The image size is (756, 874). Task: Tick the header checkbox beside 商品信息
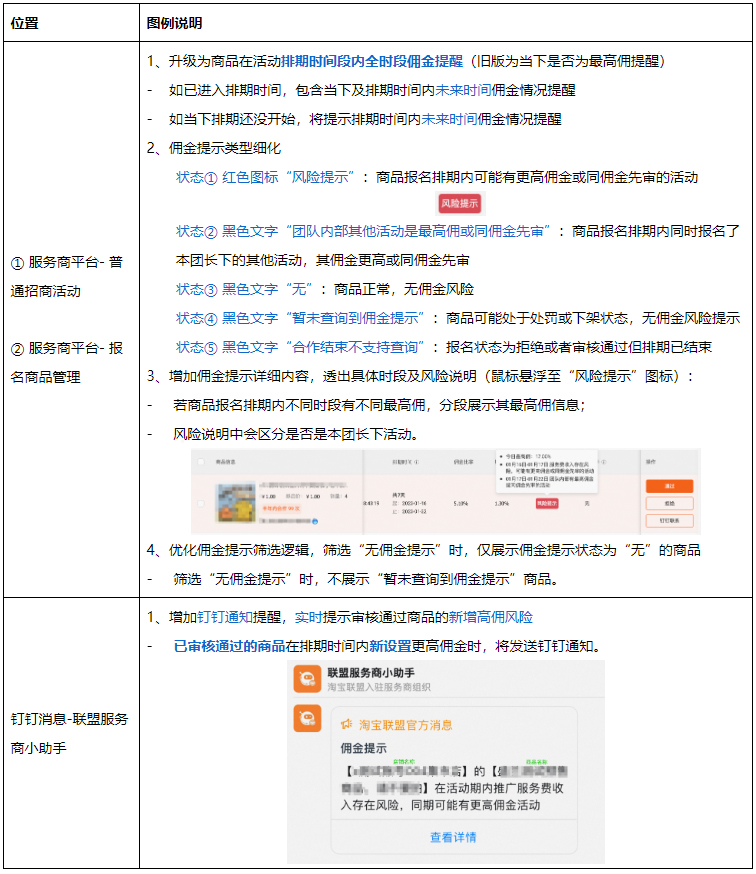tap(201, 462)
